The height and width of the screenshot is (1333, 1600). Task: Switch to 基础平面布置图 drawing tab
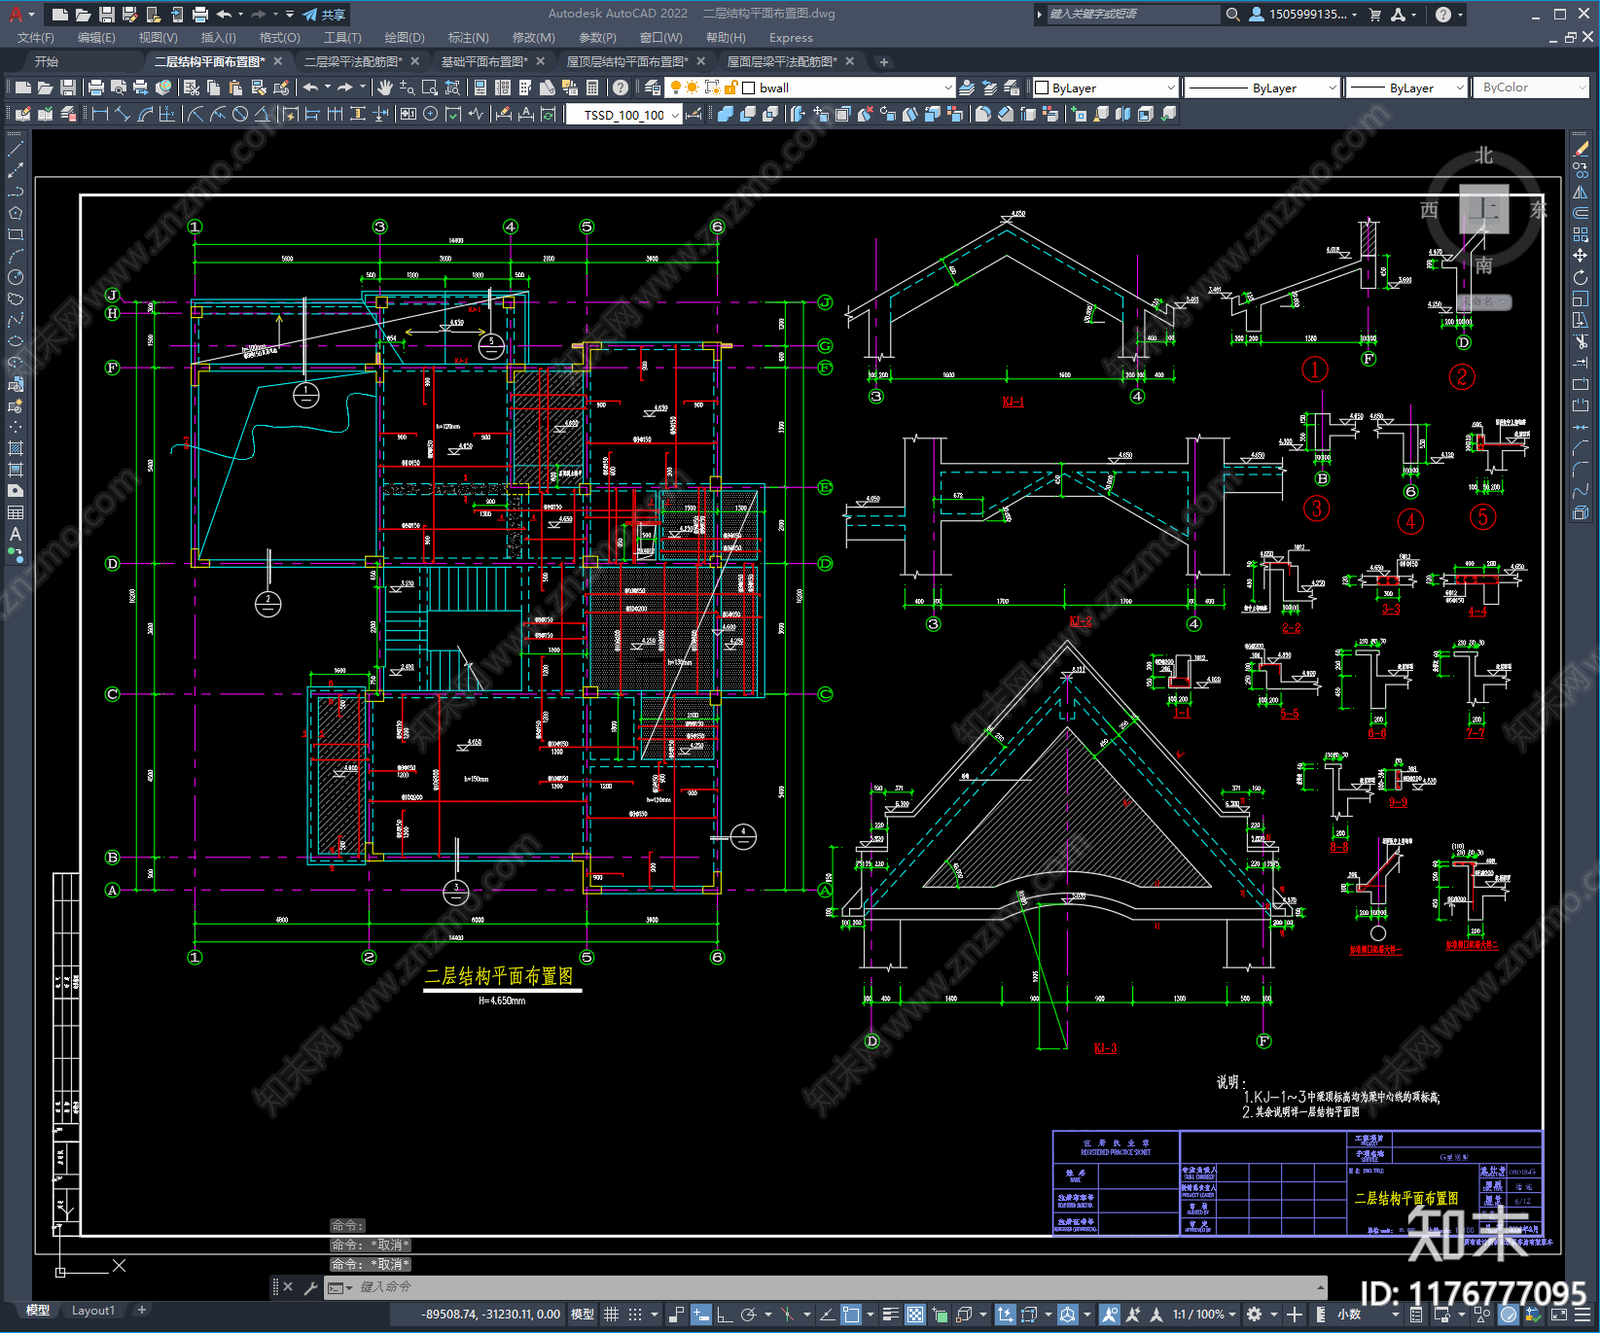[484, 61]
